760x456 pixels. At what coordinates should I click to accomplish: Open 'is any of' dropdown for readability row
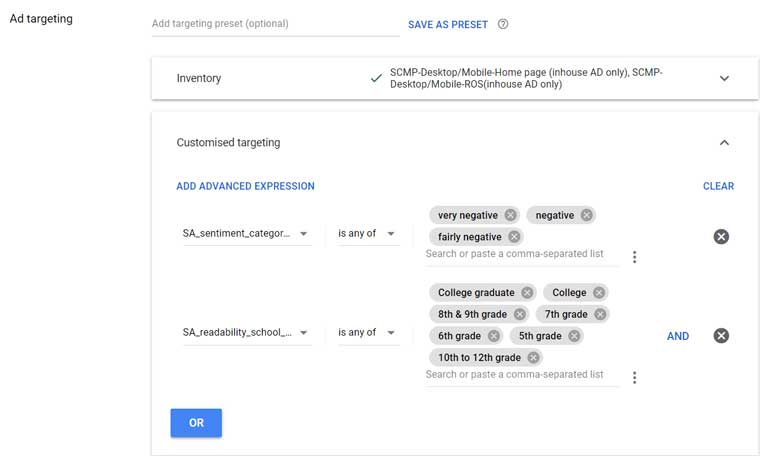(367, 332)
